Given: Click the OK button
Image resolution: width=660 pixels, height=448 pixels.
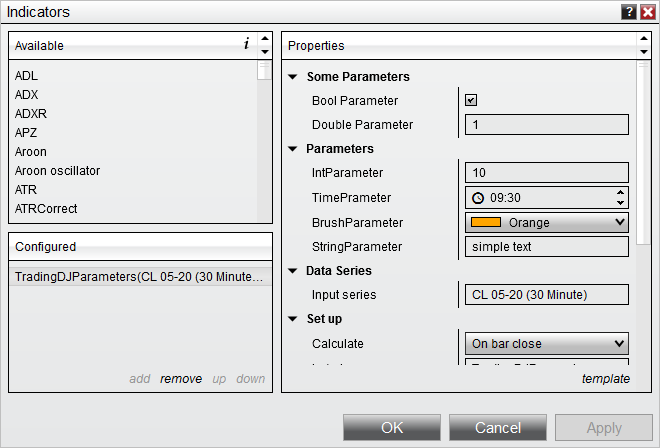Looking at the screenshot, I should coord(392,427).
